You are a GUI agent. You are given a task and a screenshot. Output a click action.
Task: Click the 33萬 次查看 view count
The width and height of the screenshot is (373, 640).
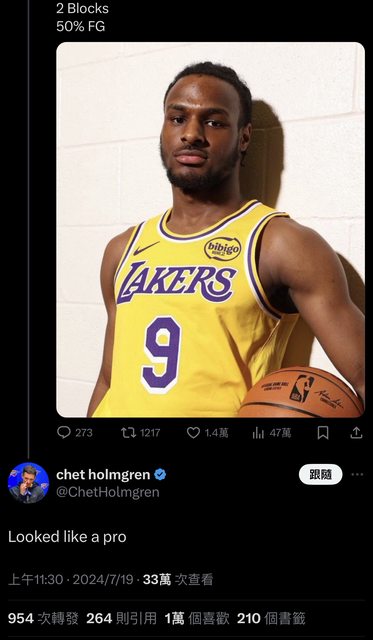point(178,580)
